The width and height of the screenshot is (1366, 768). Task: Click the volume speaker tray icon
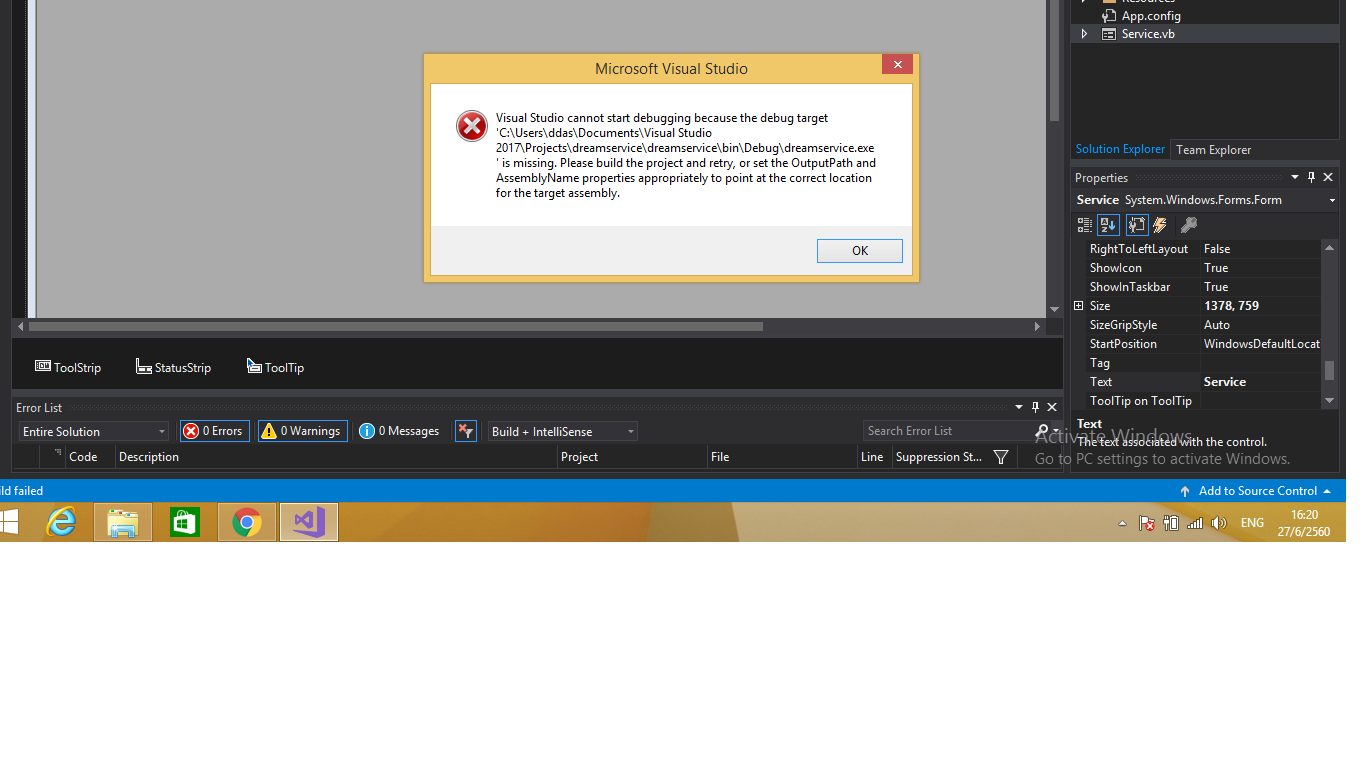(1218, 523)
